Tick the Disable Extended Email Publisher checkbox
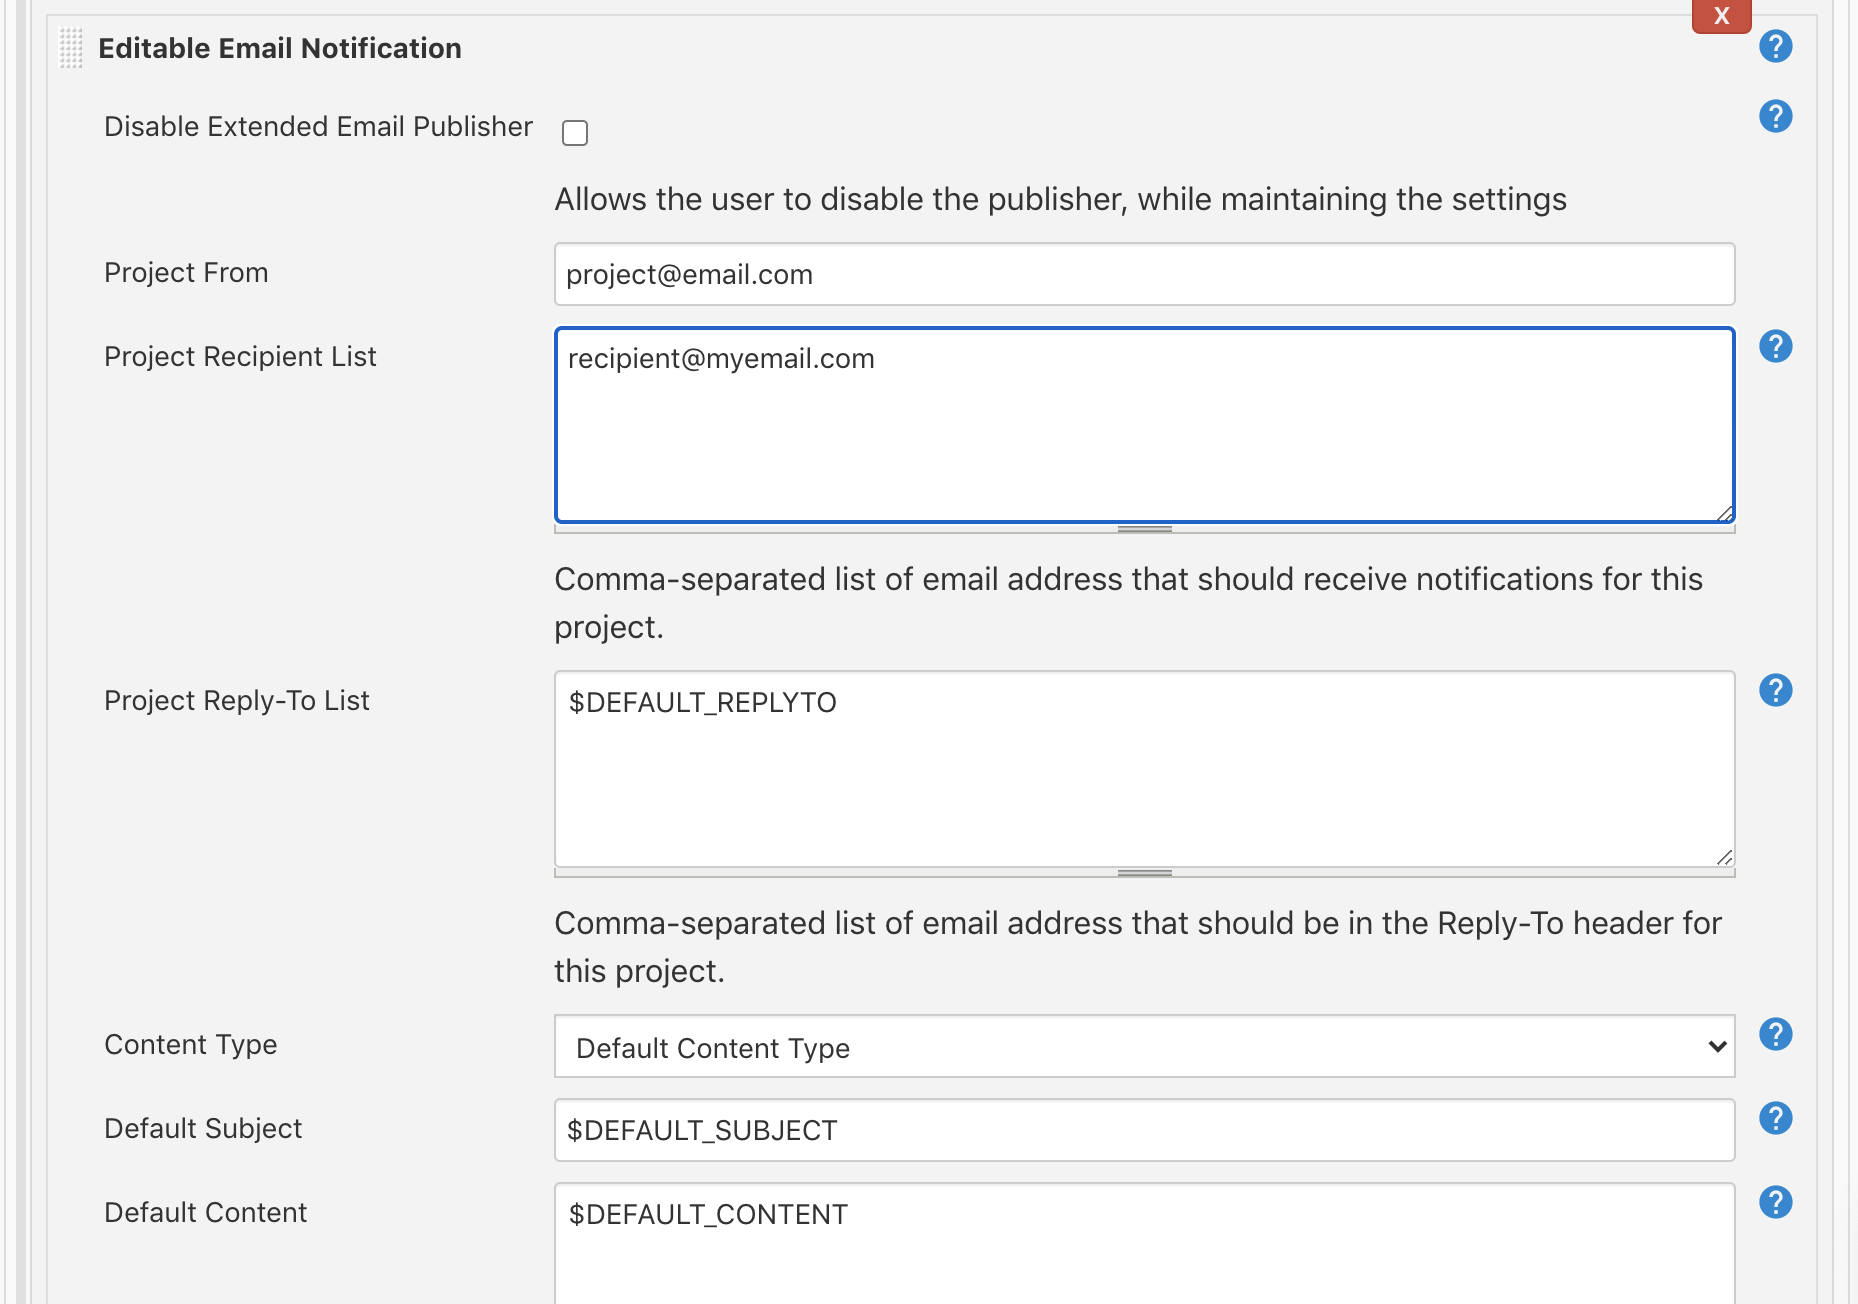This screenshot has height=1304, width=1858. point(575,133)
